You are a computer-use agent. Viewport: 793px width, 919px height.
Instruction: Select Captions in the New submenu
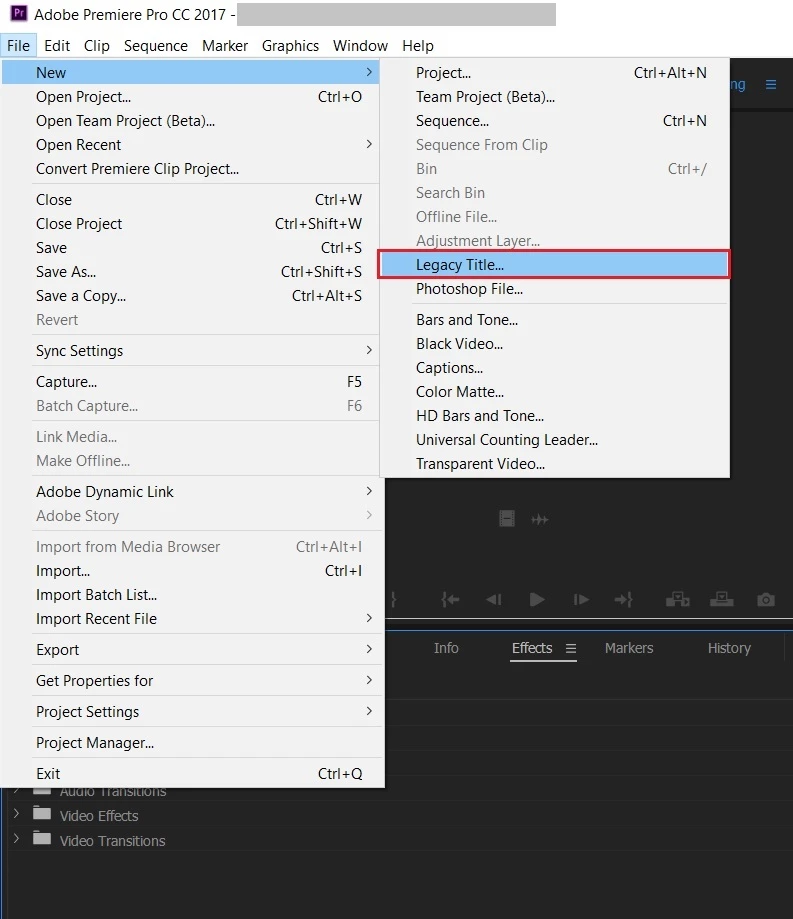click(x=554, y=368)
